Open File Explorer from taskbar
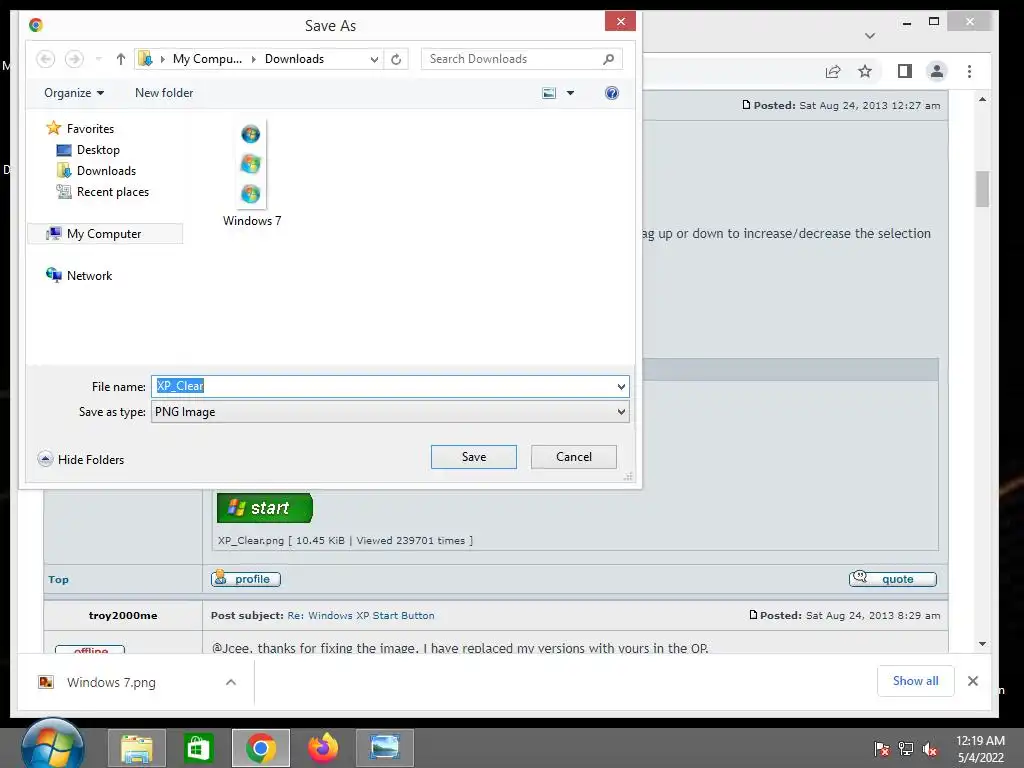The image size is (1024, 768). [x=136, y=748]
